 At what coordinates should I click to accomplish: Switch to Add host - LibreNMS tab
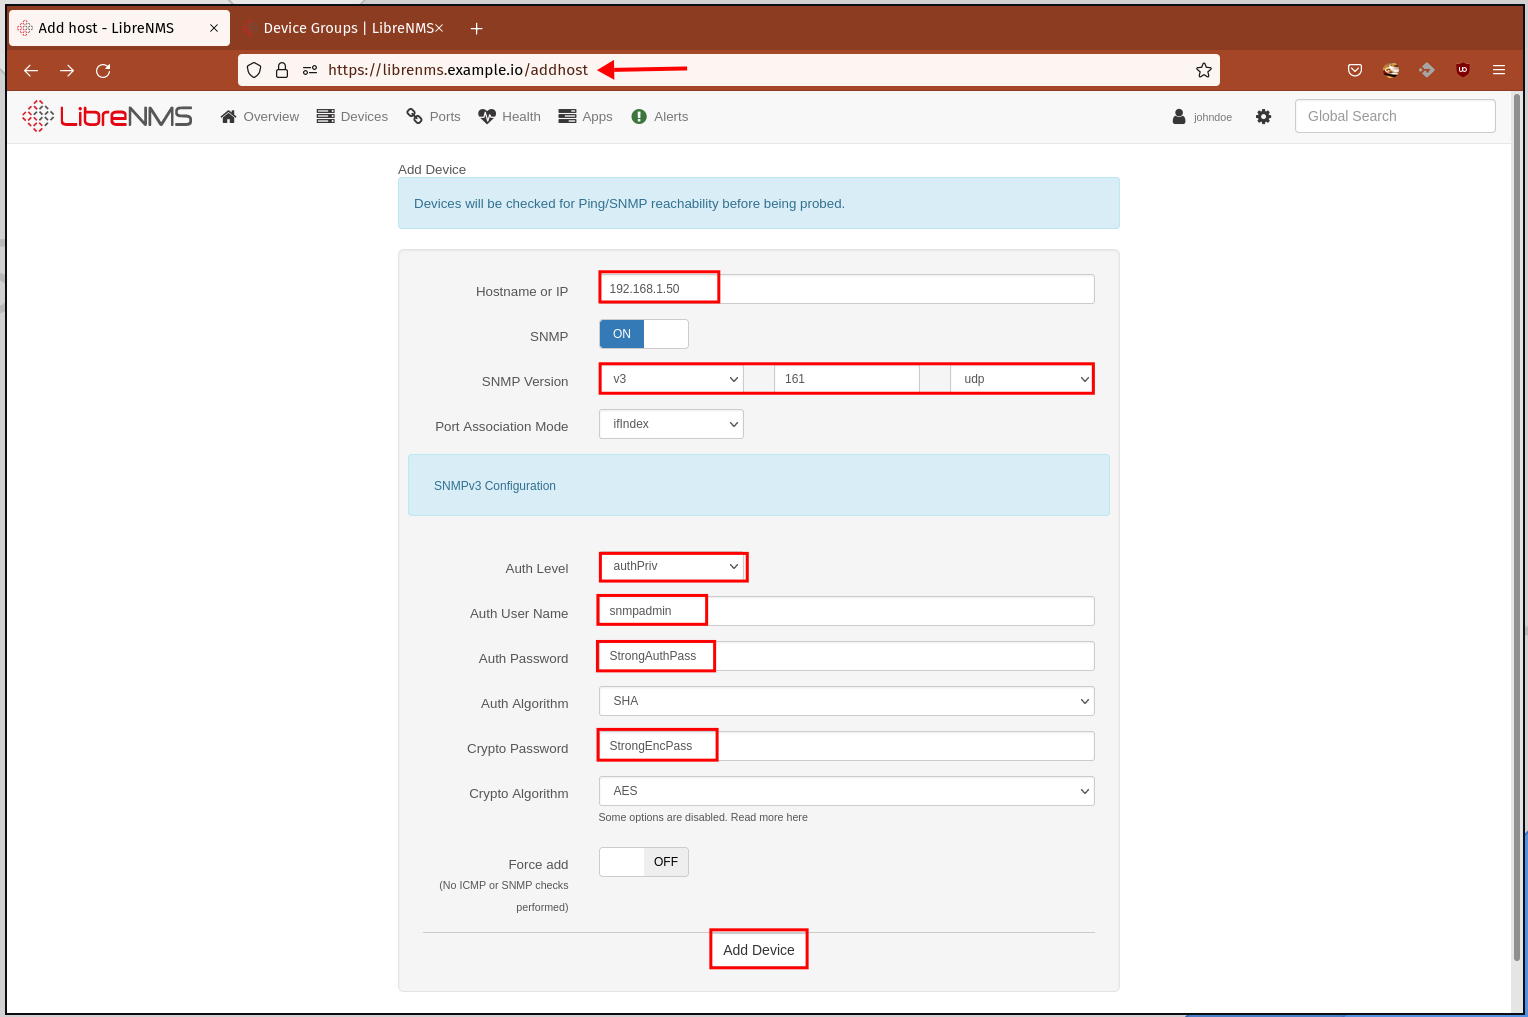coord(119,28)
